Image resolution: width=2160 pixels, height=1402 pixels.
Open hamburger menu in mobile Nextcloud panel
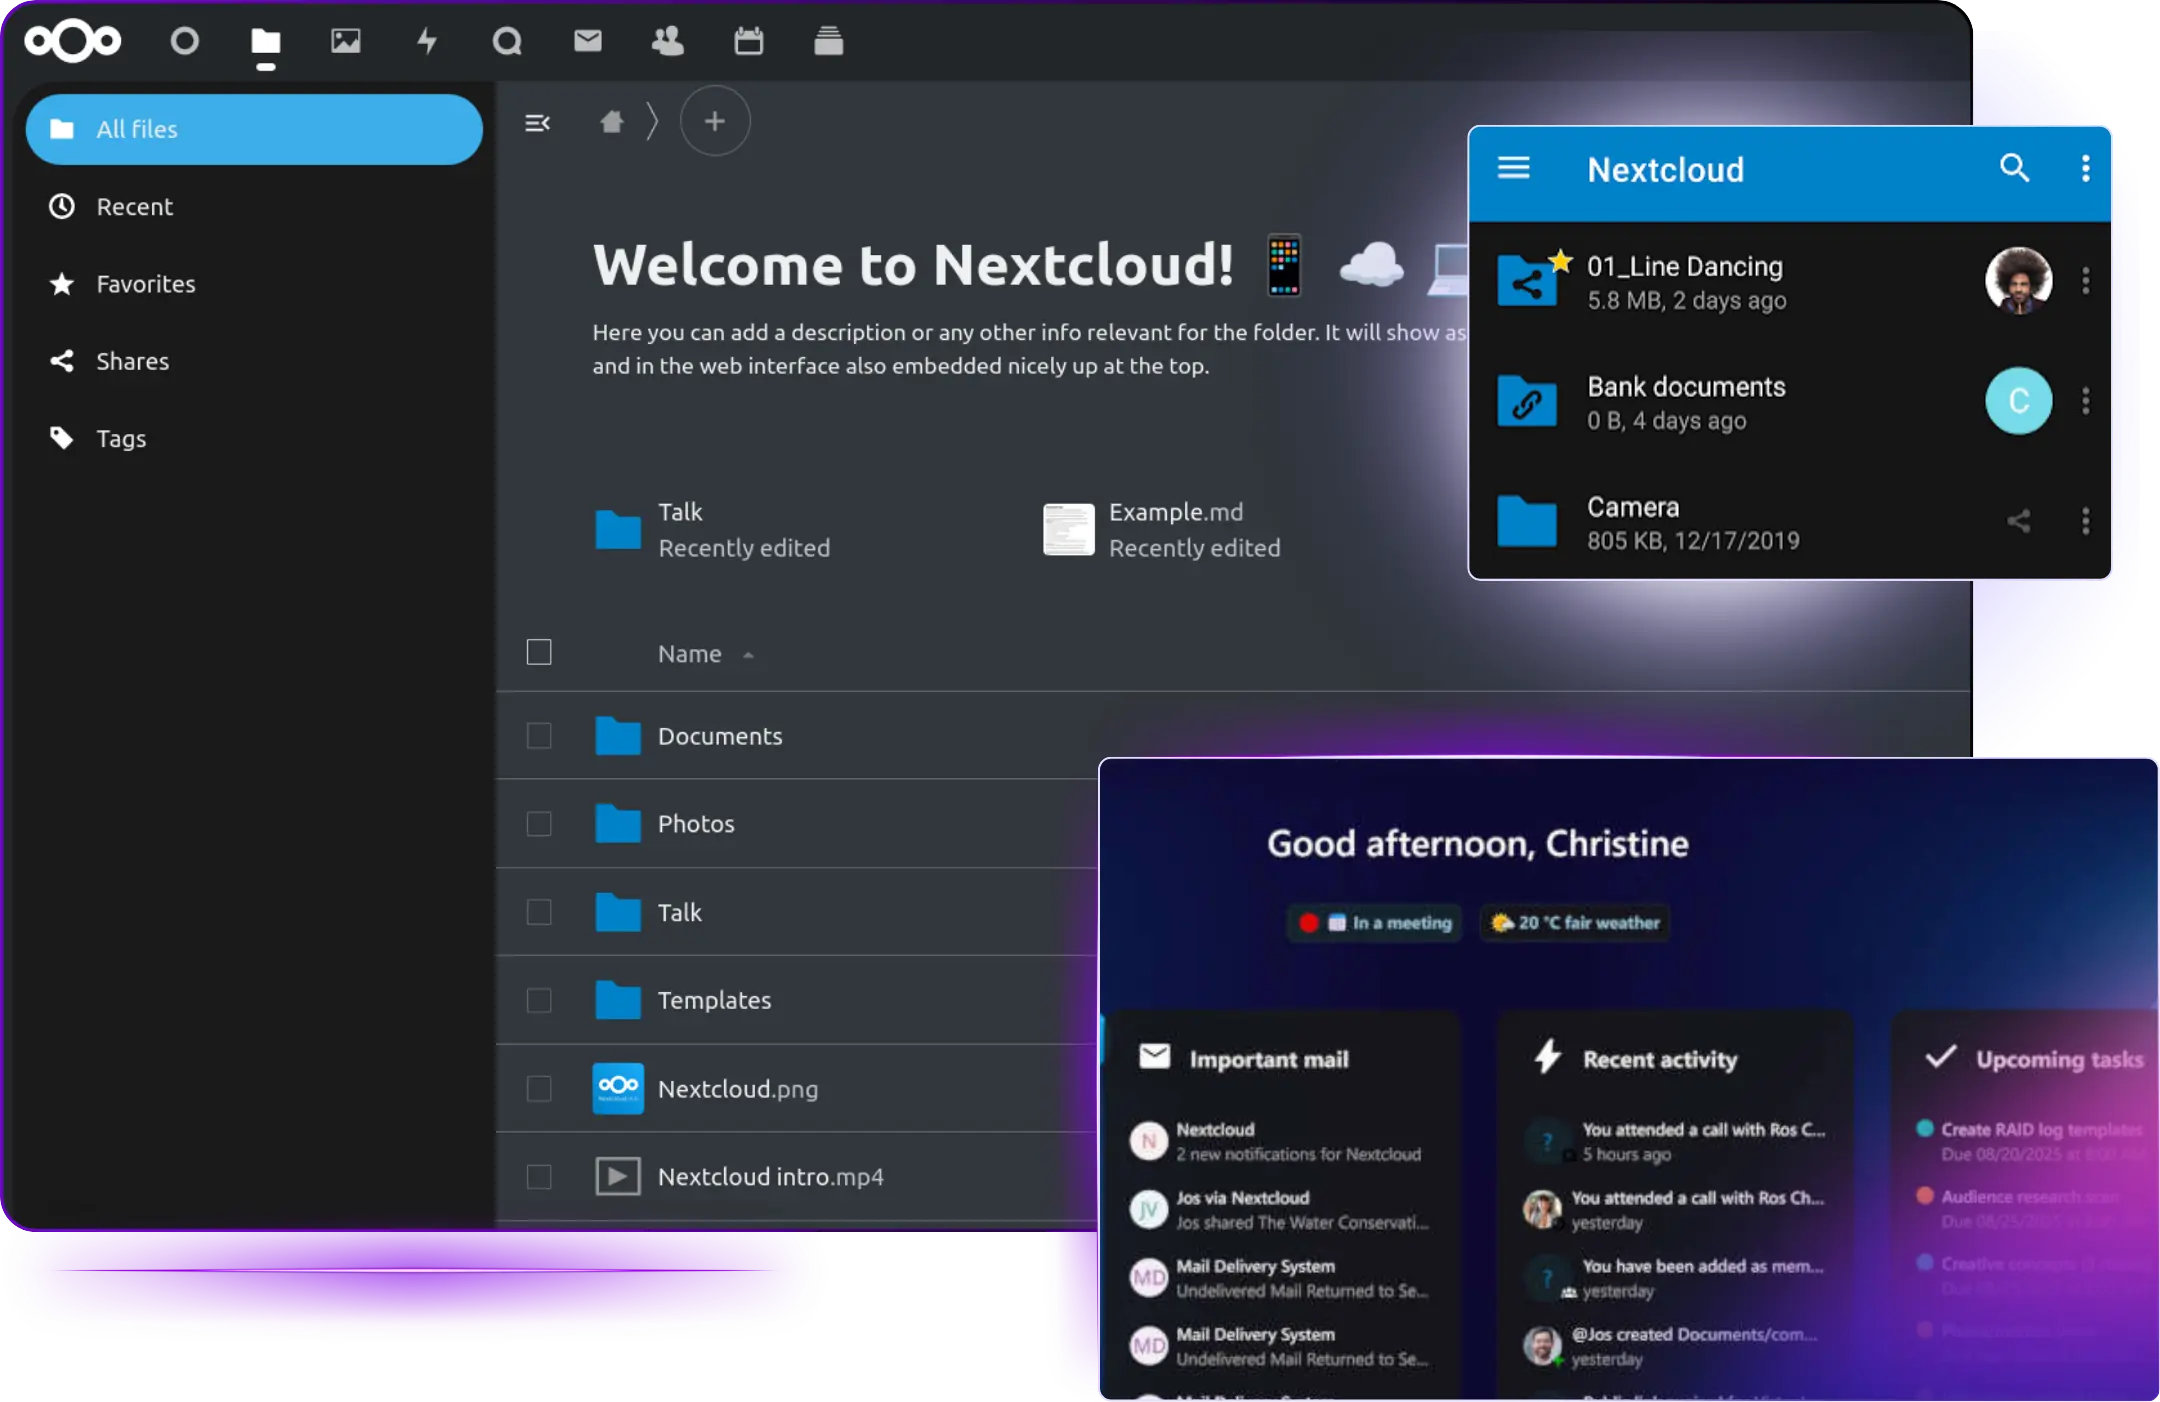click(x=1514, y=168)
